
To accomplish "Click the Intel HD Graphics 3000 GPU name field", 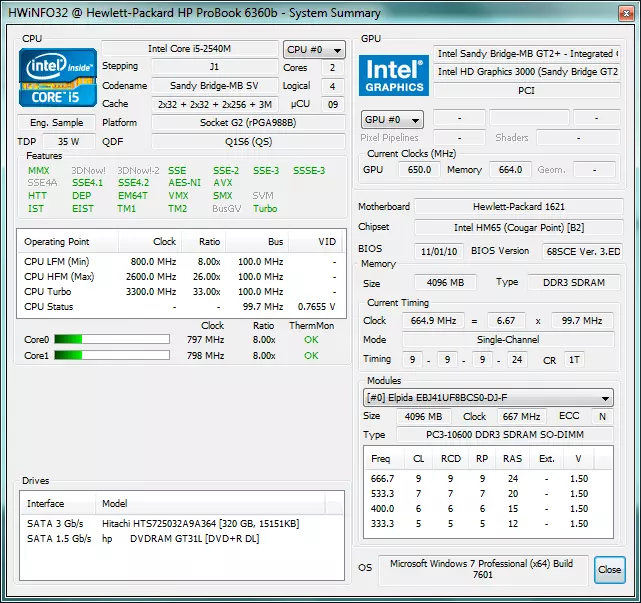I will tap(527, 72).
